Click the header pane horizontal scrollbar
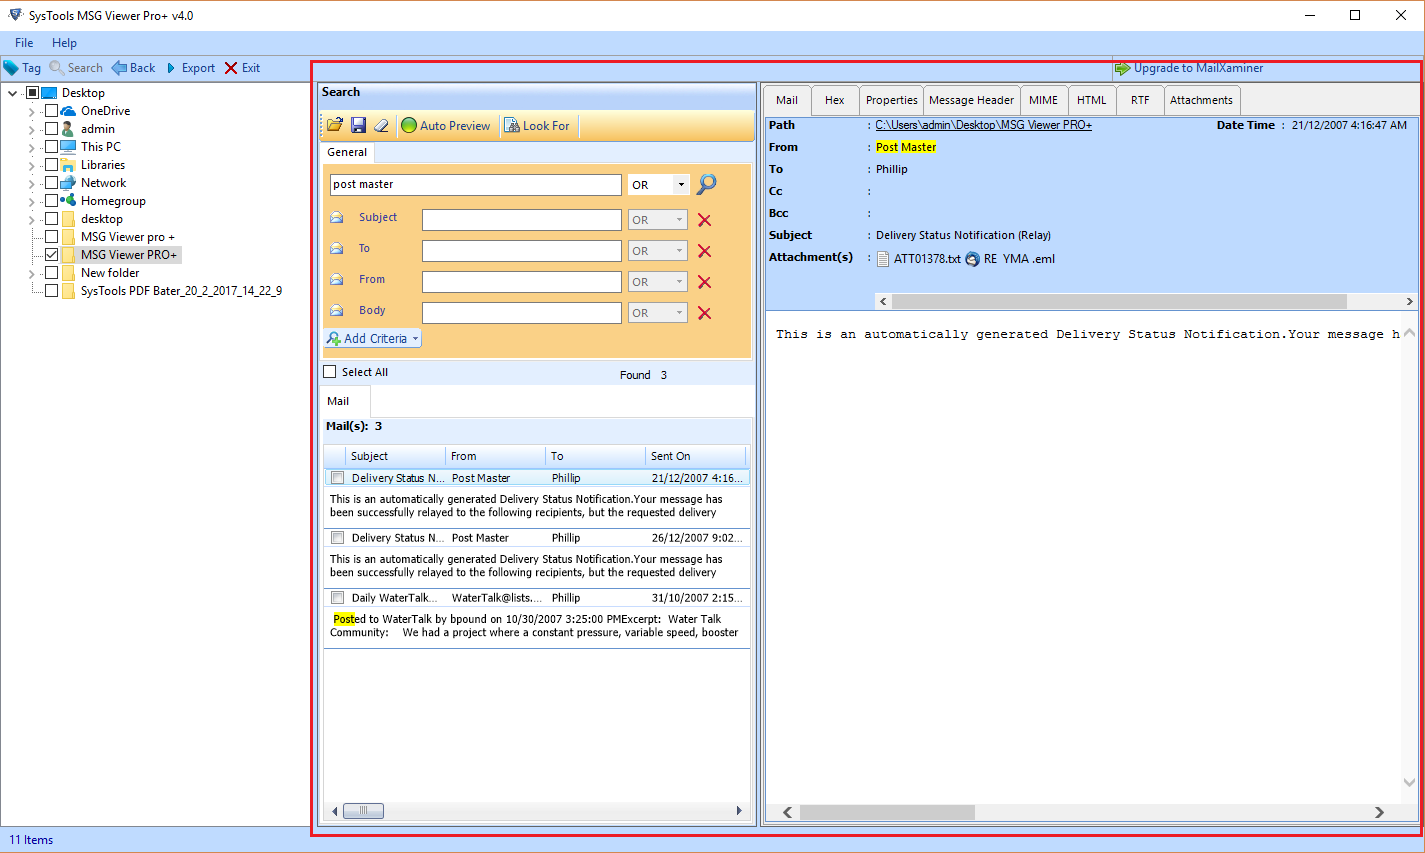This screenshot has width=1425, height=853. (x=1119, y=301)
